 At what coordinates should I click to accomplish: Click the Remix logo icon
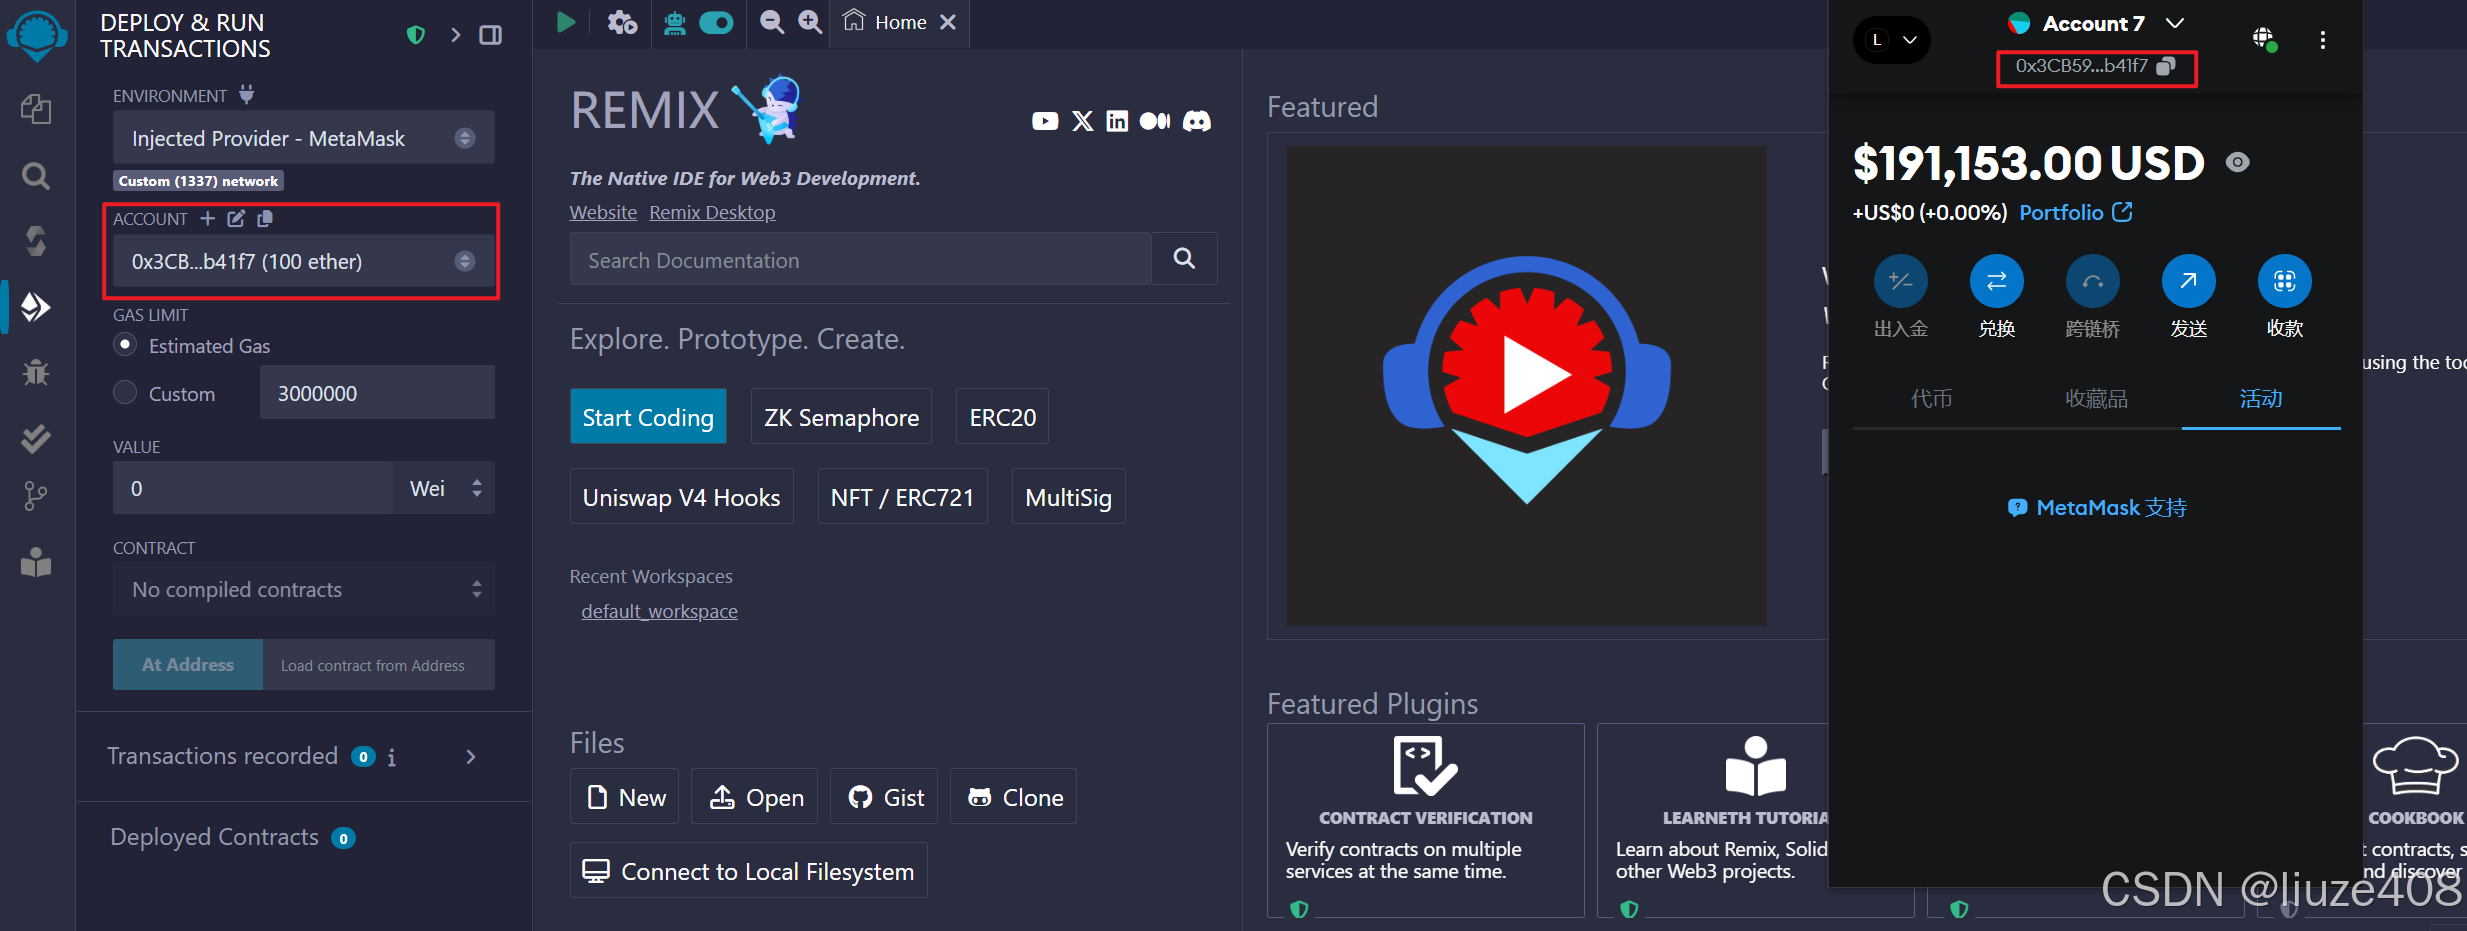point(37,35)
